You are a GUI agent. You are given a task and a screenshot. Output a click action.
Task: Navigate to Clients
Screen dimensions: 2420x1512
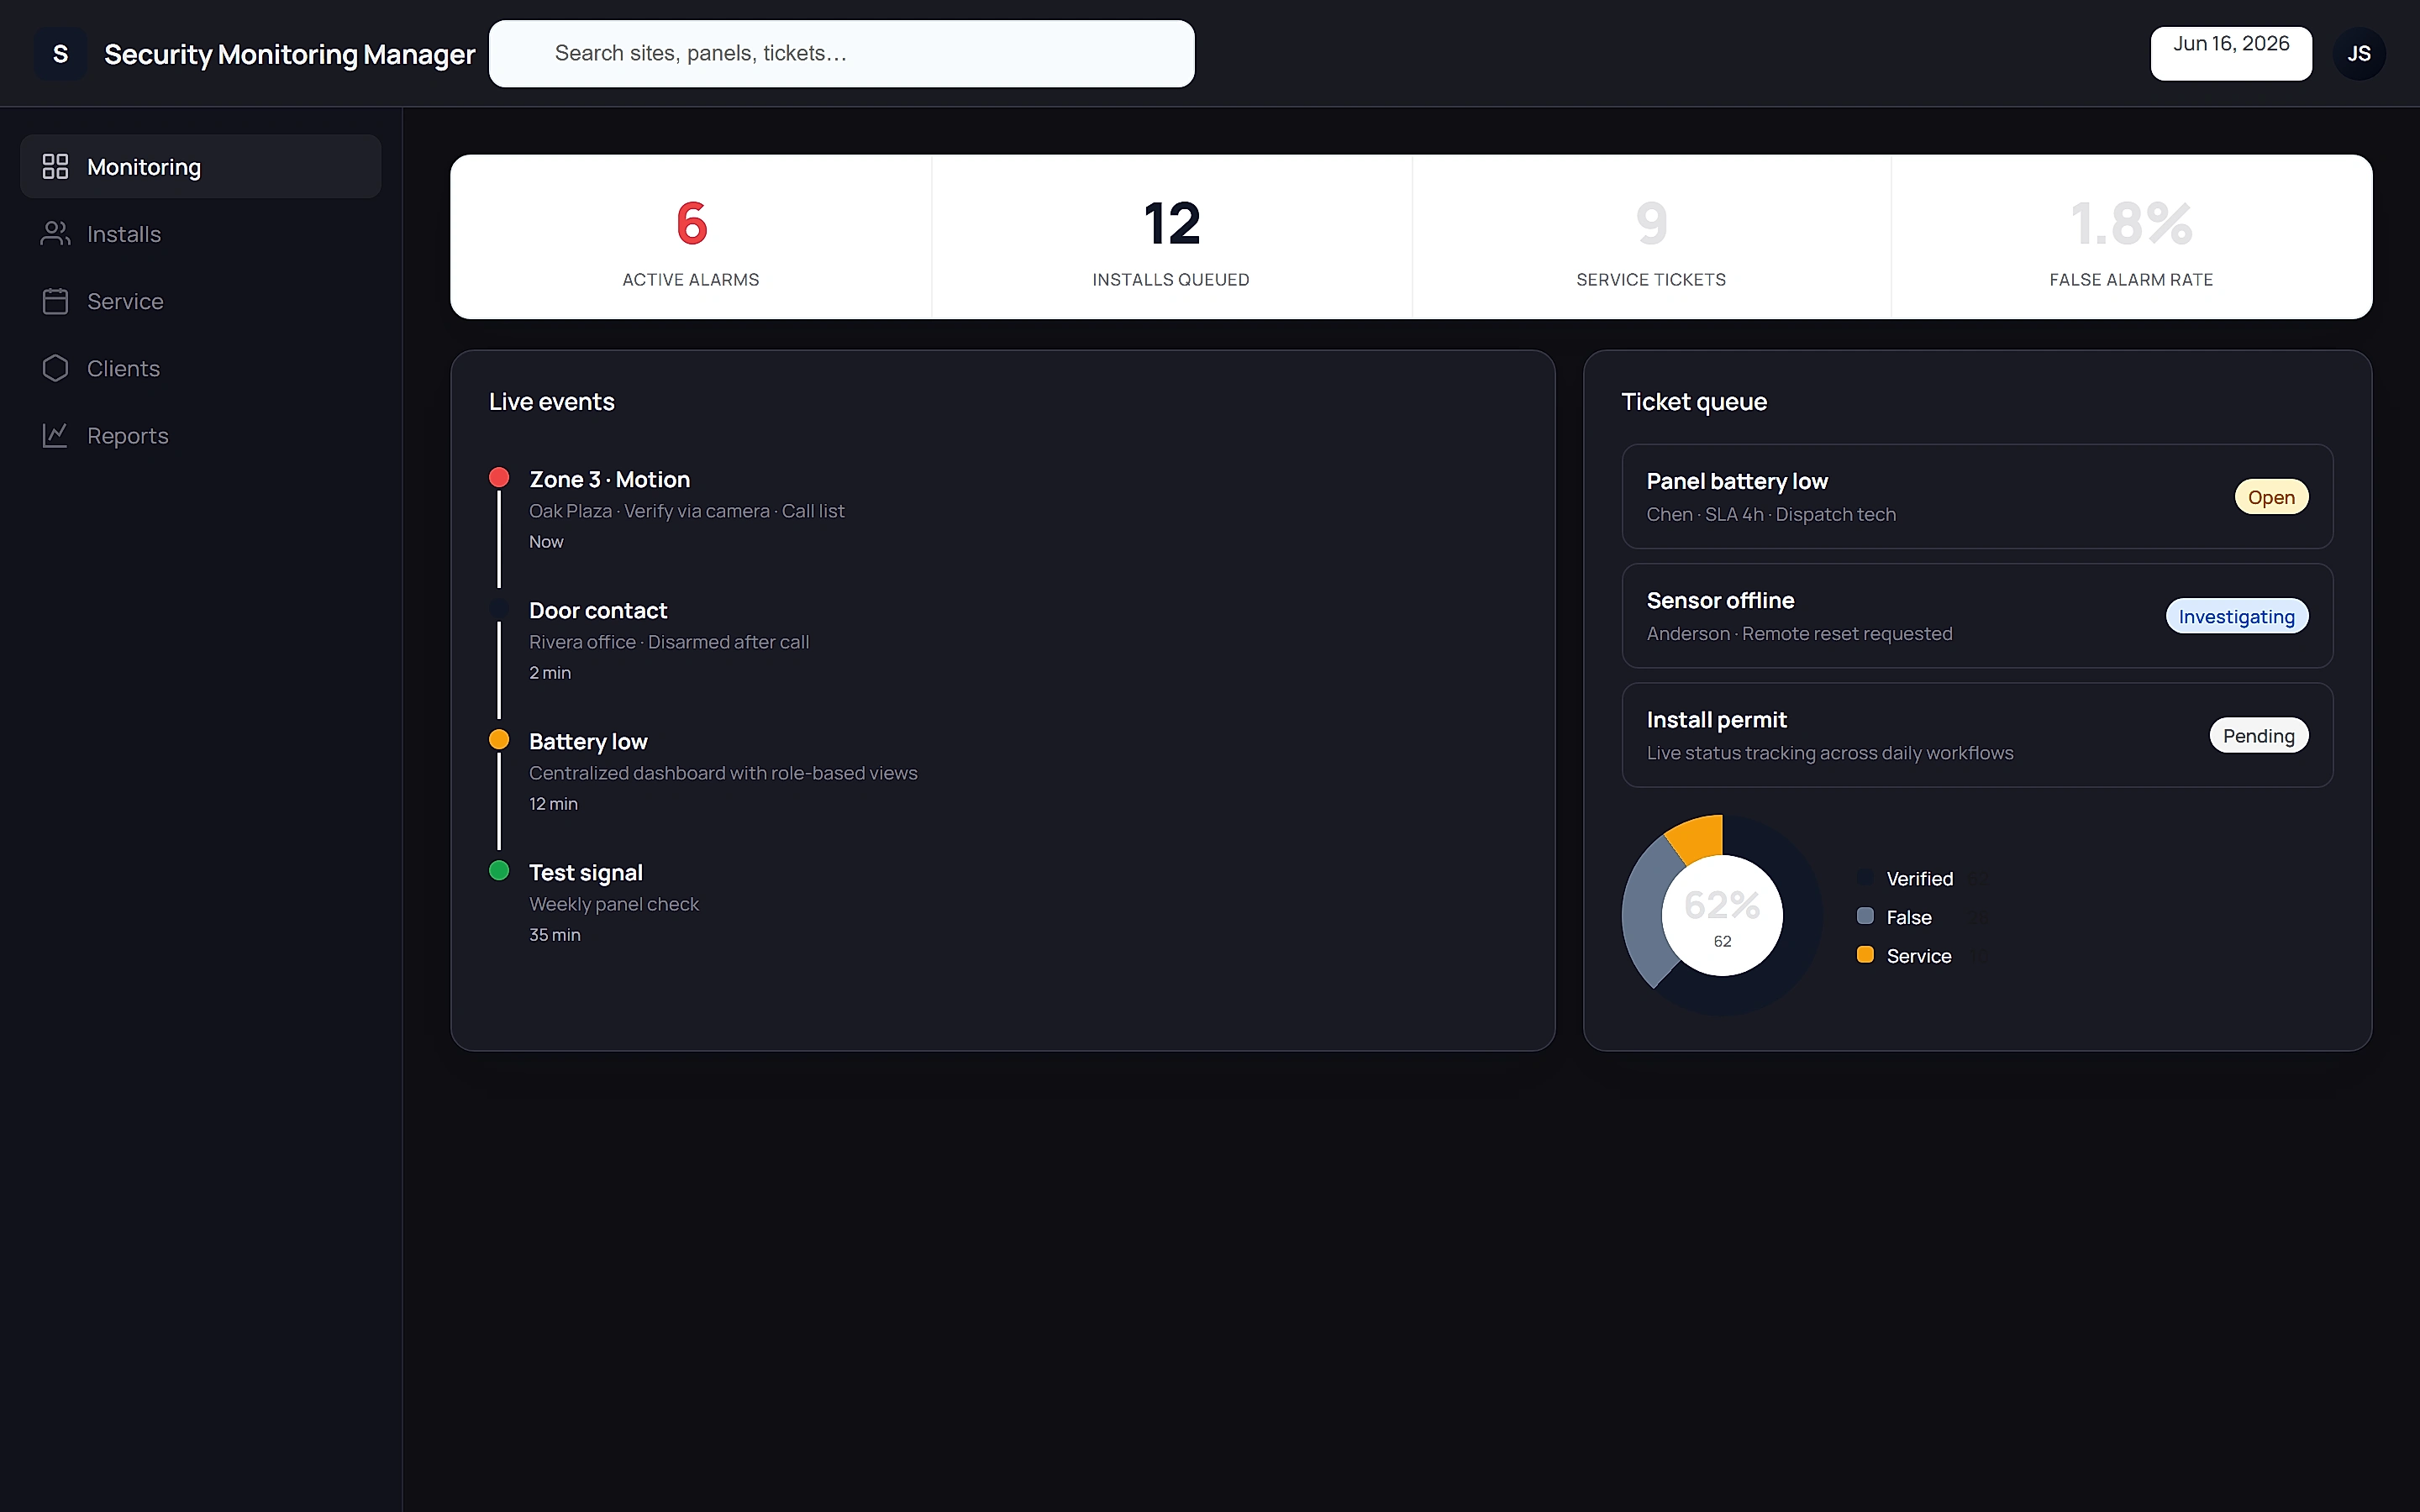200,368
